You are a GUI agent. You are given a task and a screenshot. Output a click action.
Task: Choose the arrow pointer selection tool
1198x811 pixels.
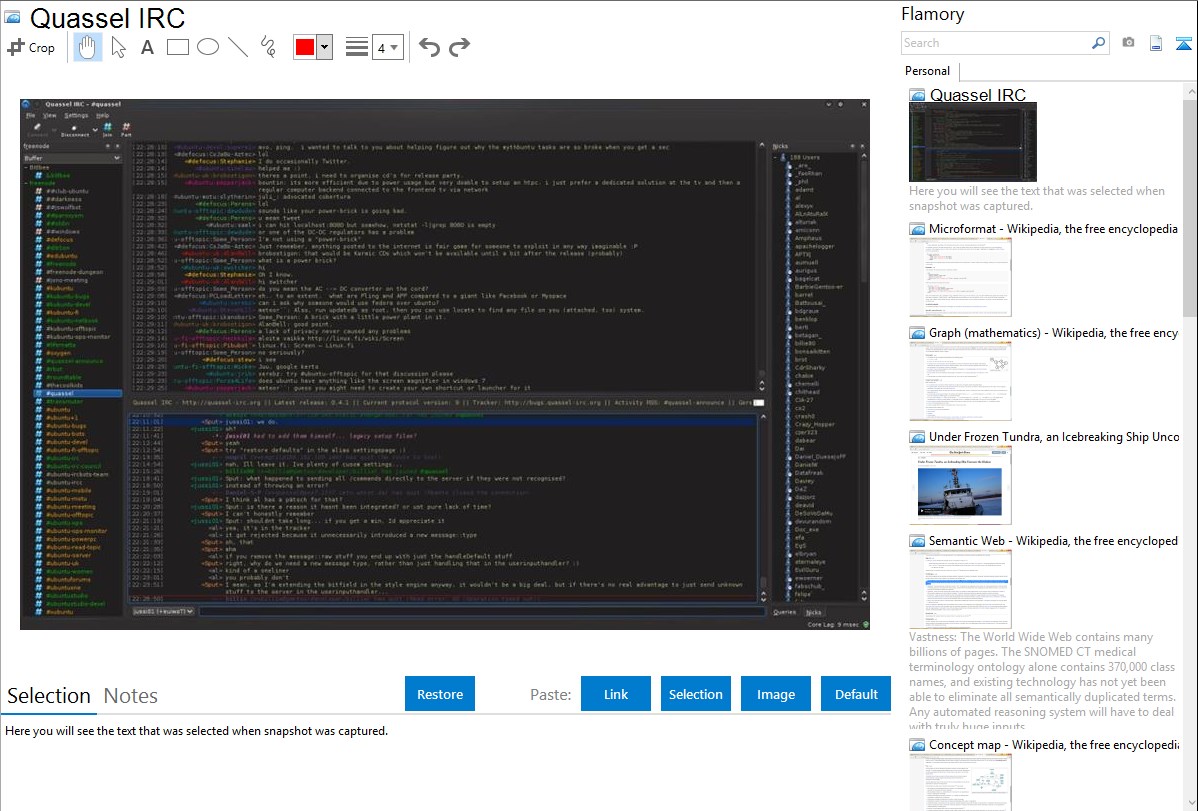pyautogui.click(x=118, y=47)
